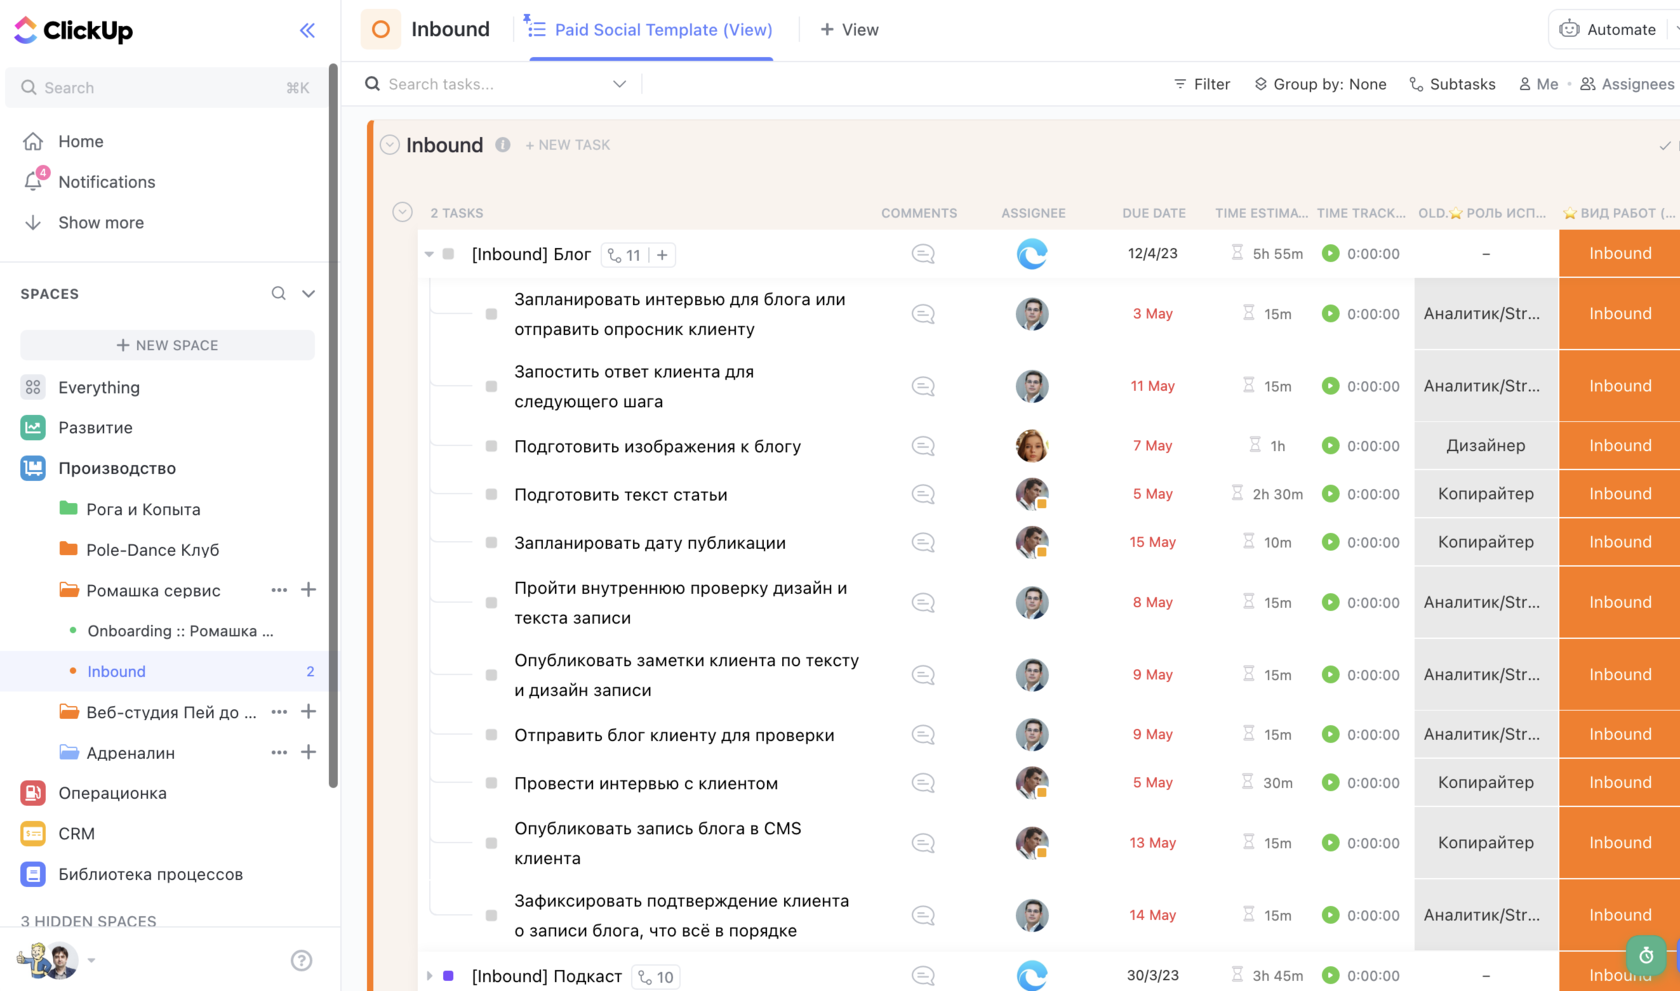The height and width of the screenshot is (991, 1680).
Task: Toggle status box for Отправить блог клиенту
Action: click(491, 735)
